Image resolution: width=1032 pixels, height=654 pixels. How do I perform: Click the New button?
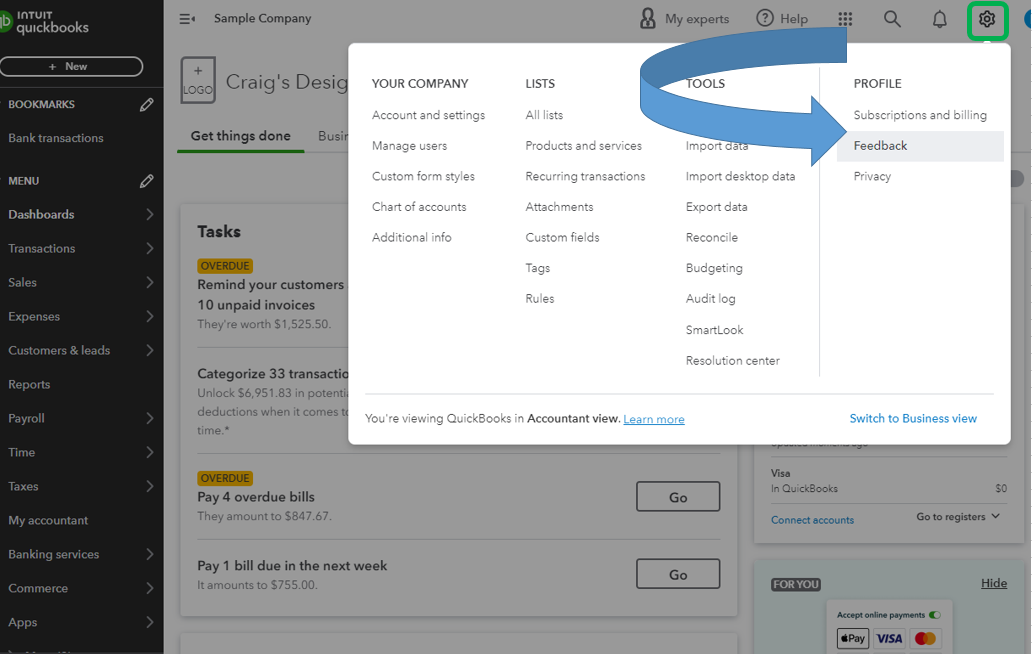click(71, 66)
